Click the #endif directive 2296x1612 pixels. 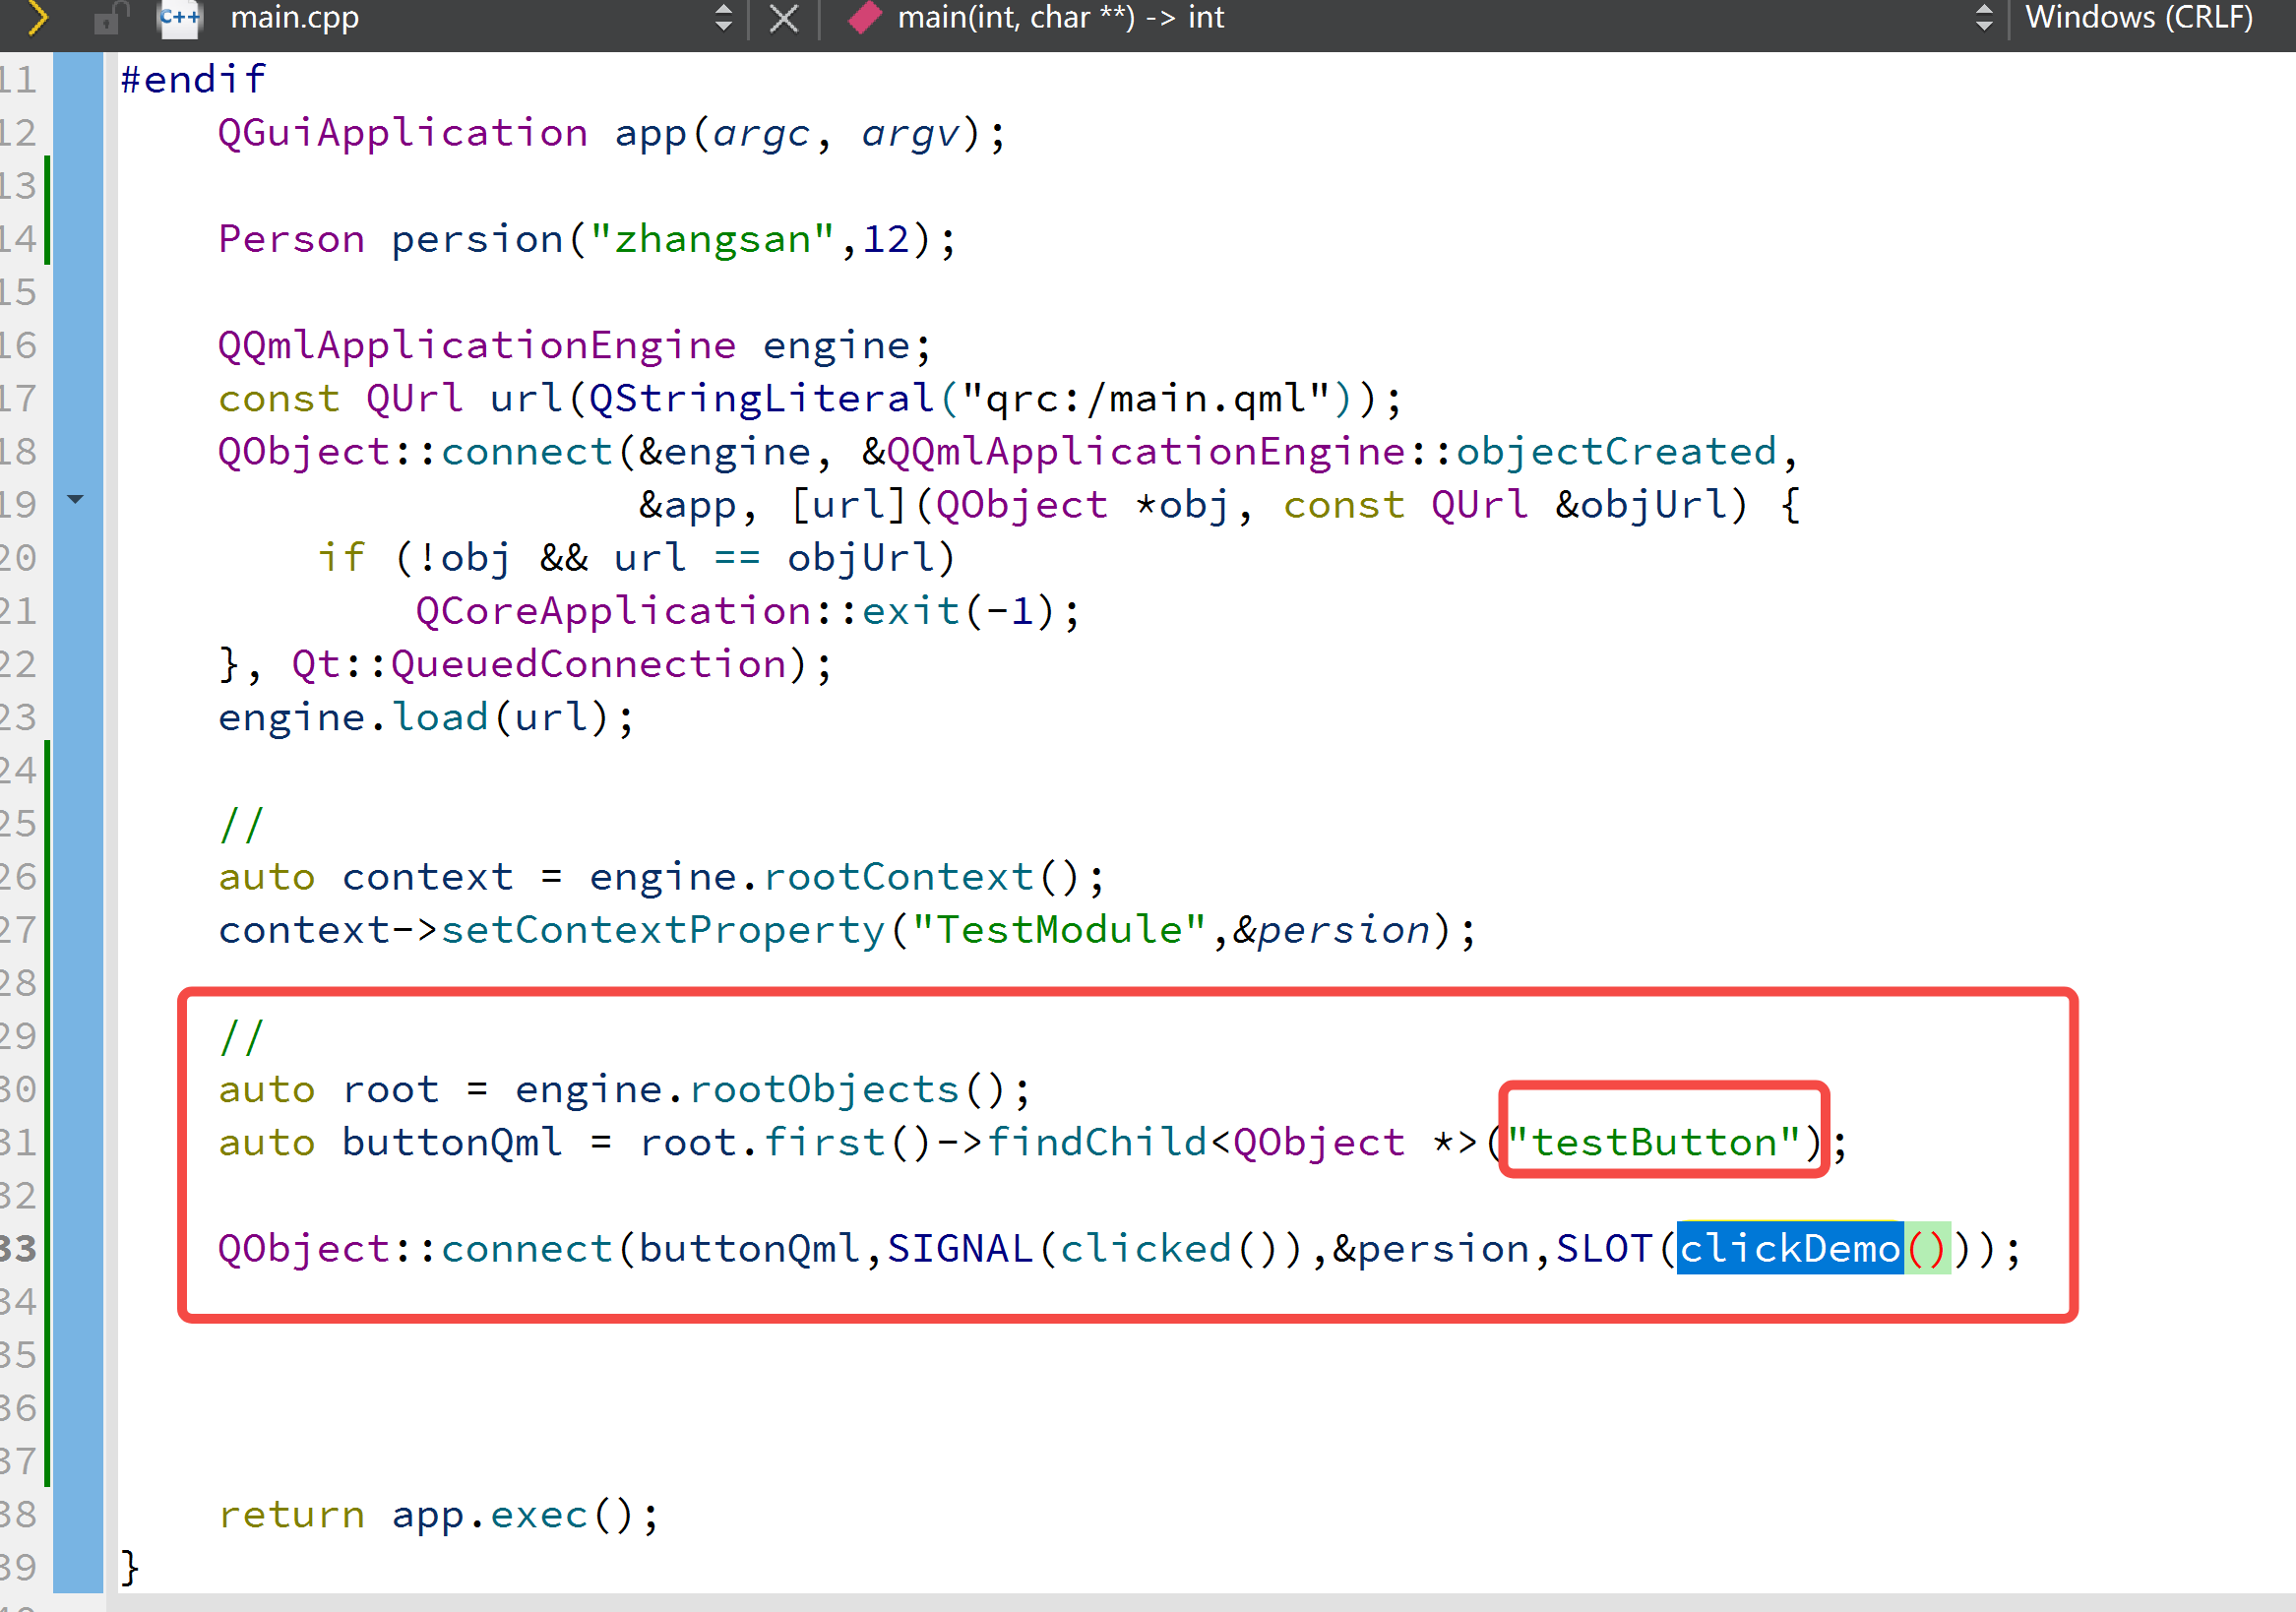click(193, 79)
